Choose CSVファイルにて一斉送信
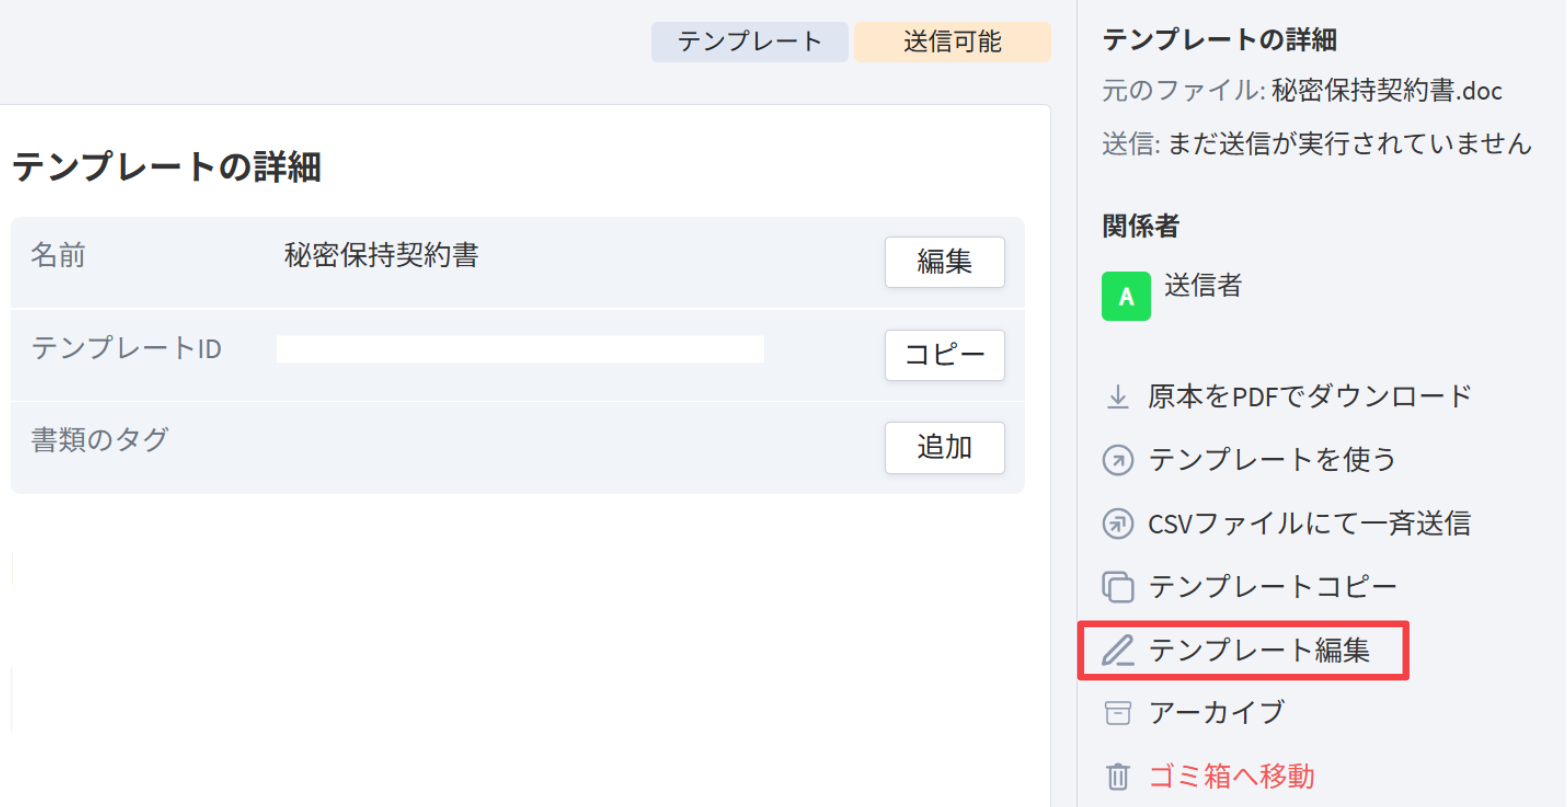 click(1310, 523)
